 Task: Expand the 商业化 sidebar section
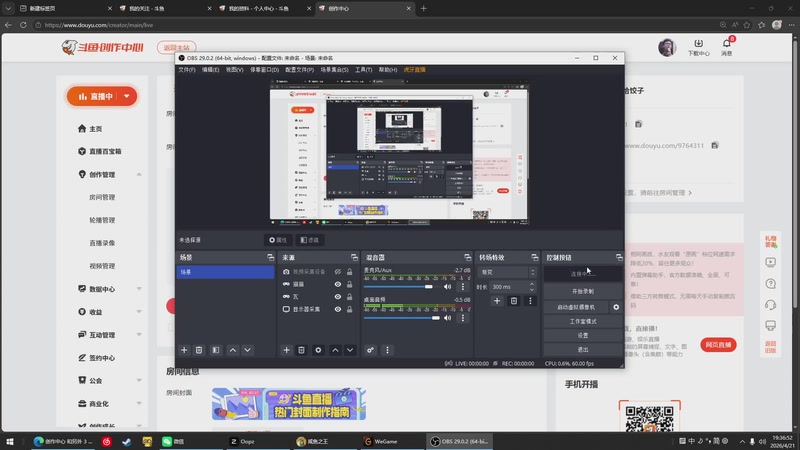coord(139,404)
